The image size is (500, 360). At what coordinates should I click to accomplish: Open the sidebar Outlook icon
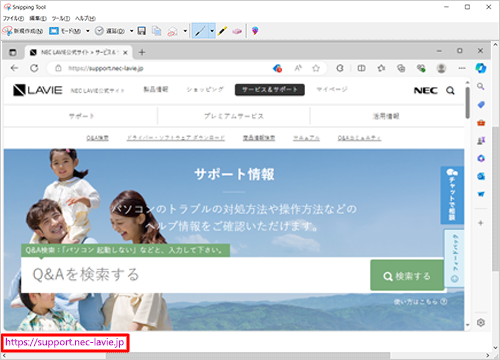pos(481,176)
